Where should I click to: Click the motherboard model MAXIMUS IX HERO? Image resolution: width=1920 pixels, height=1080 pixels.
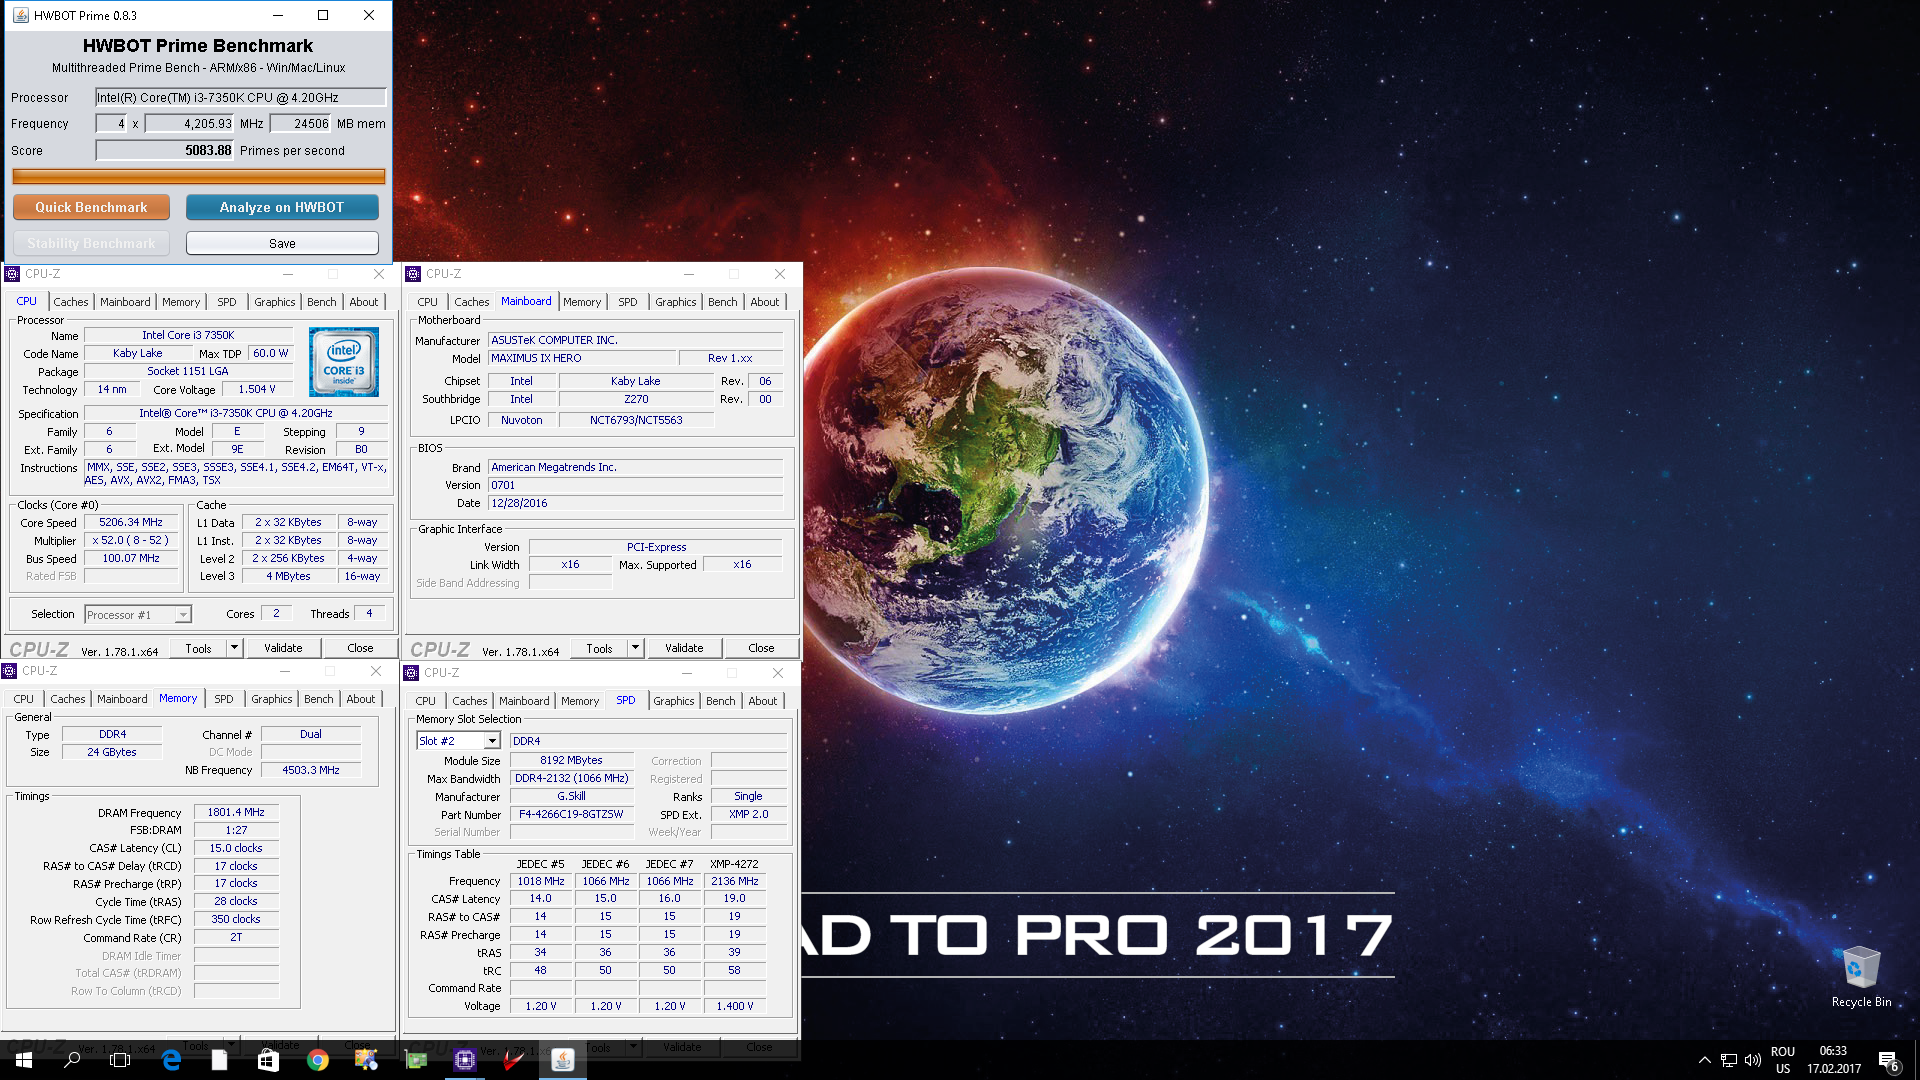(x=581, y=358)
